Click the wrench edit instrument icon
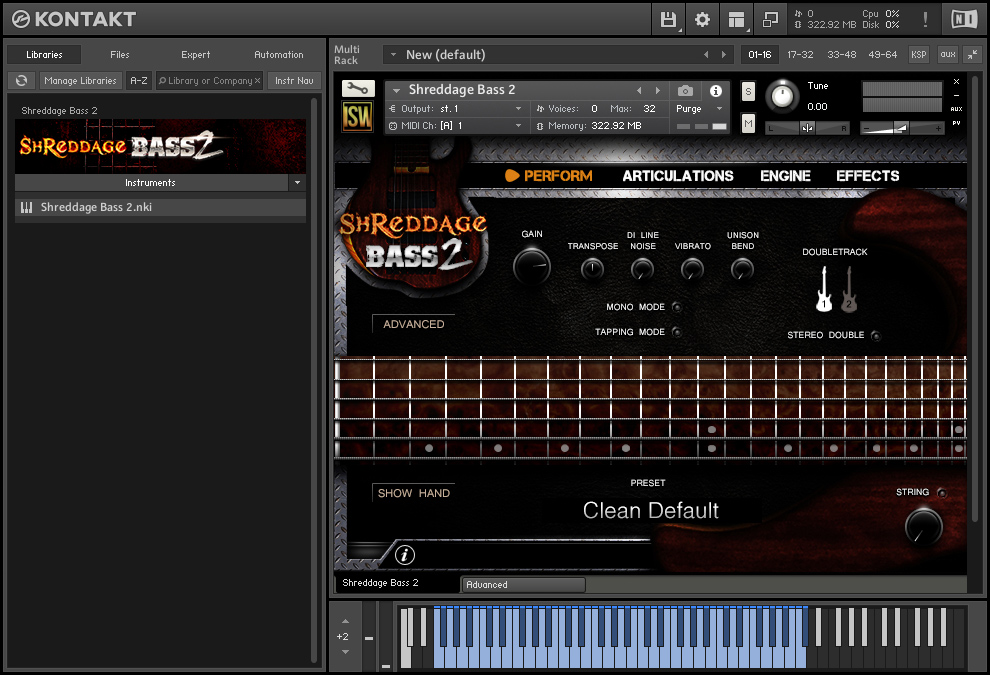The height and width of the screenshot is (675, 990). click(358, 89)
